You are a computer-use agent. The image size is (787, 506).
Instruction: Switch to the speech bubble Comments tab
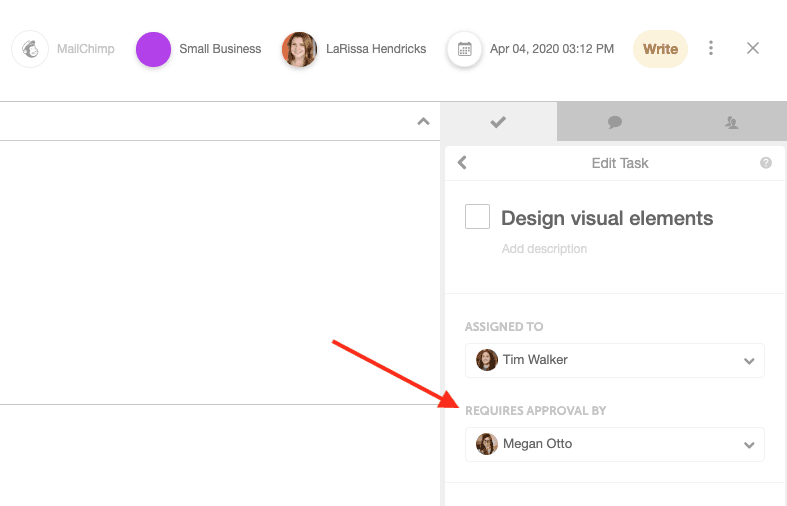coord(615,122)
